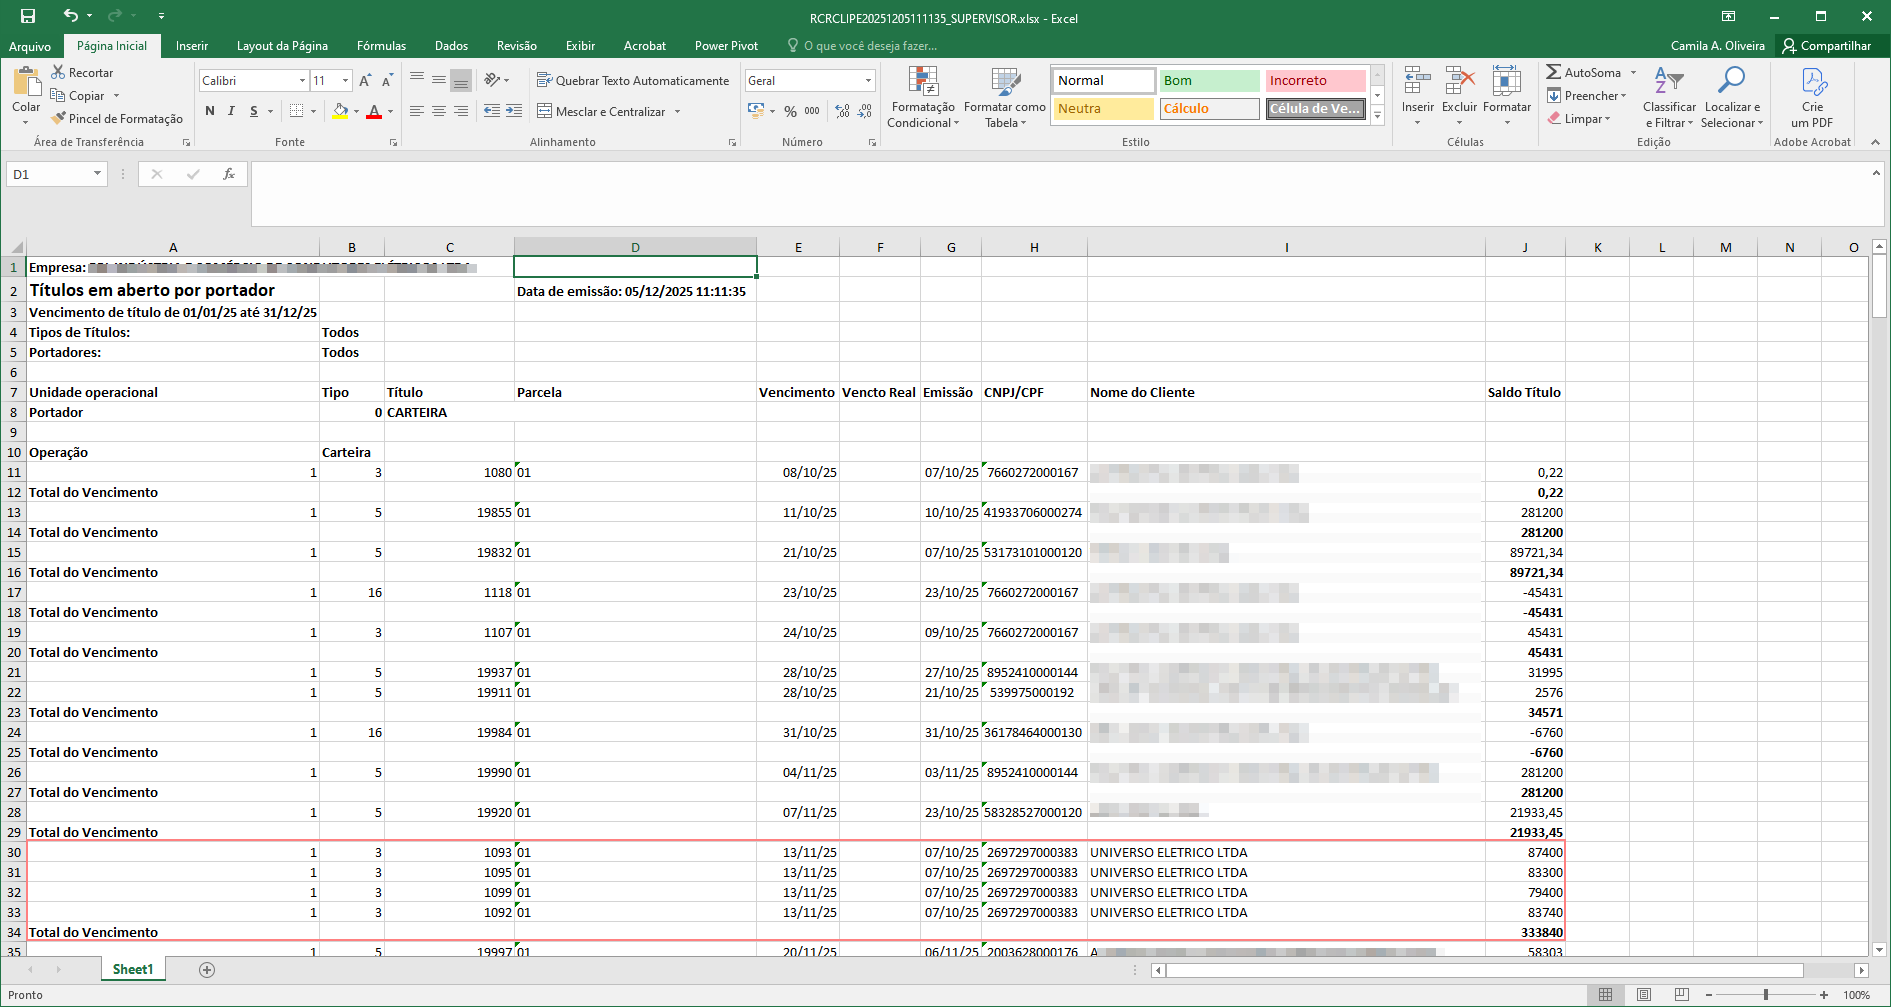Click the Format Painter brush icon
Screen dimensions: 1891x1007
[x=59, y=118]
